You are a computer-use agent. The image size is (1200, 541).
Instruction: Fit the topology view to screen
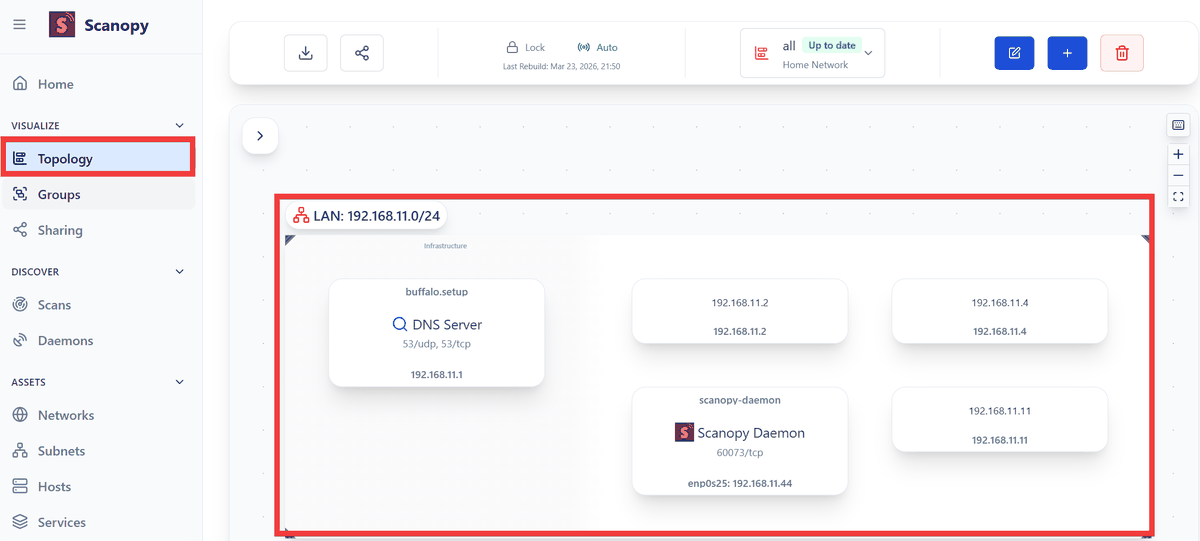click(x=1178, y=197)
